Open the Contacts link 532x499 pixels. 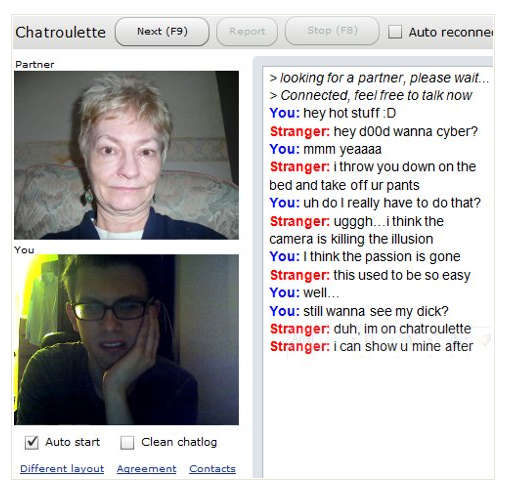tap(212, 468)
